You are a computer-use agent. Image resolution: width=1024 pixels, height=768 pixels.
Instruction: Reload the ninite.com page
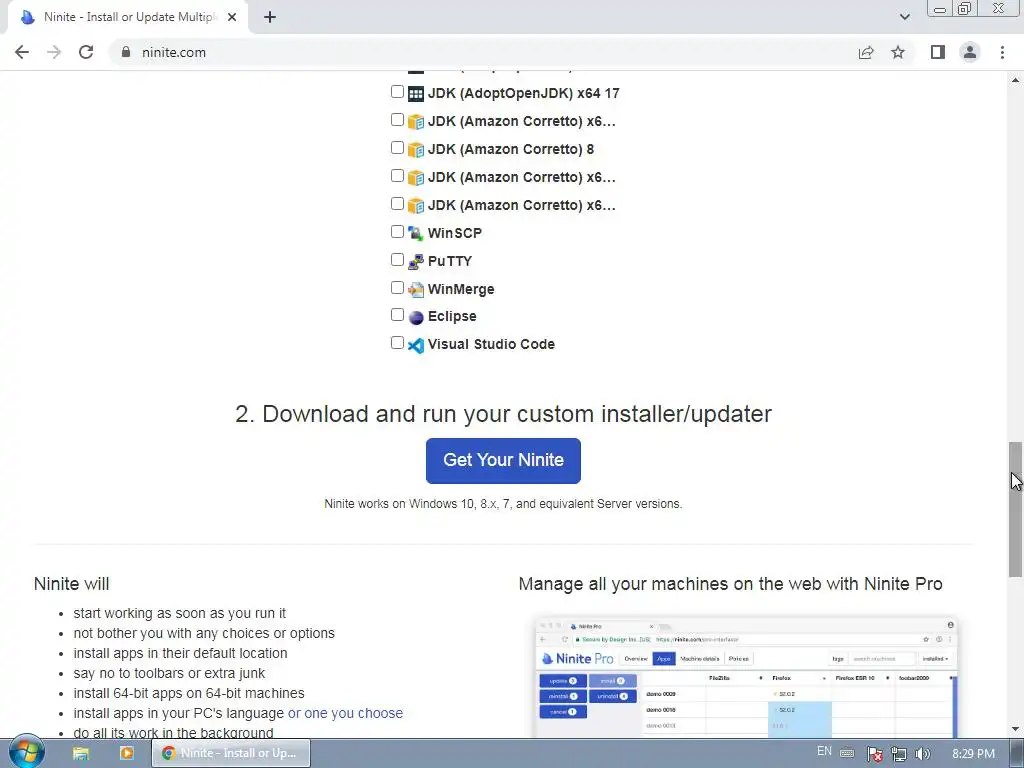coord(86,52)
